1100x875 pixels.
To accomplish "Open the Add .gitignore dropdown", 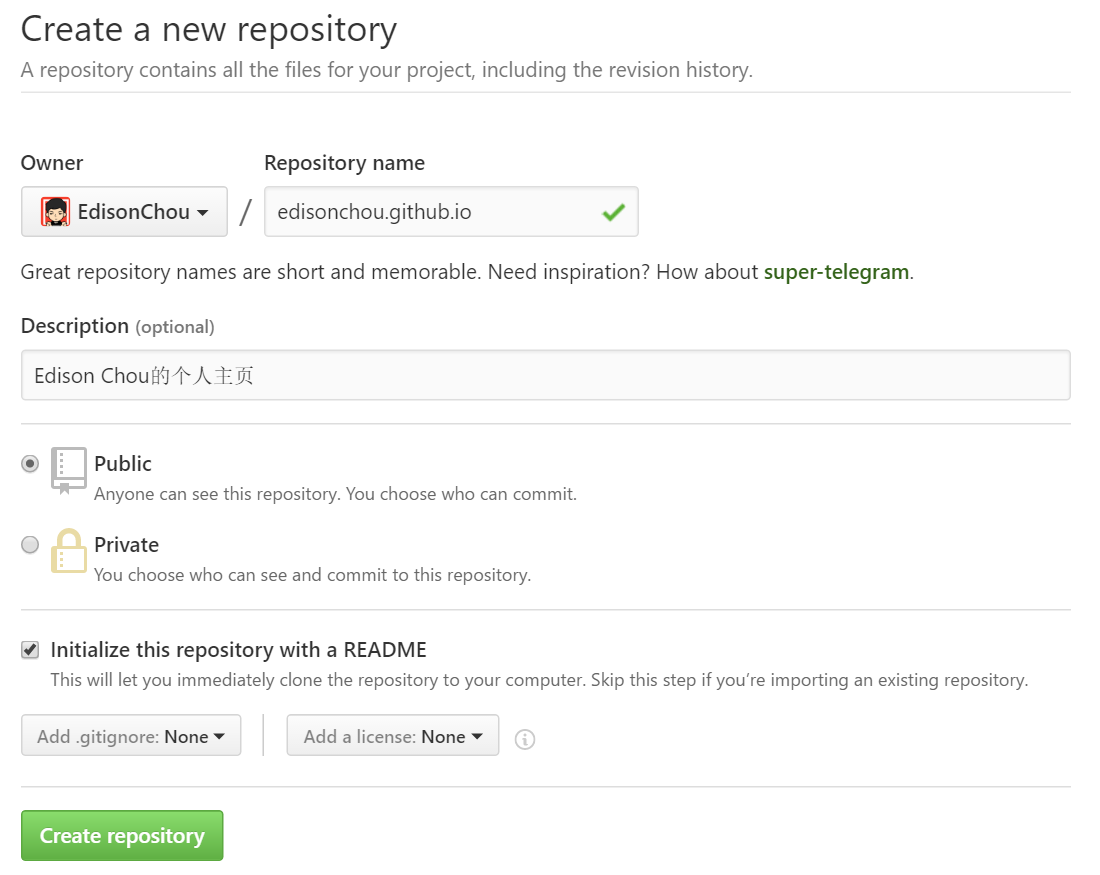I will coord(131,736).
